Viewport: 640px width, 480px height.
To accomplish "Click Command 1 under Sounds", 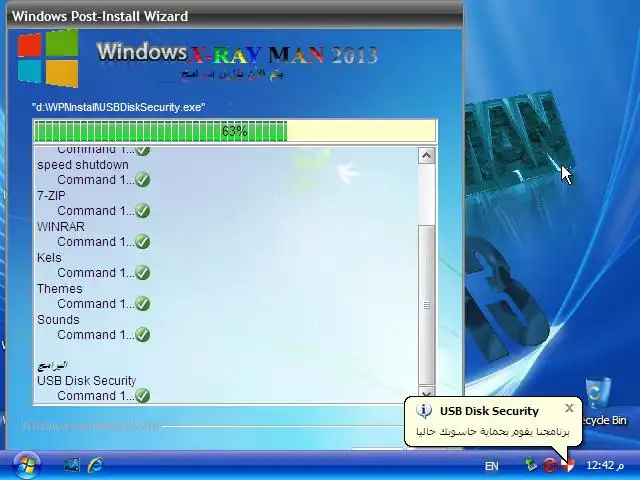I will click(x=96, y=335).
